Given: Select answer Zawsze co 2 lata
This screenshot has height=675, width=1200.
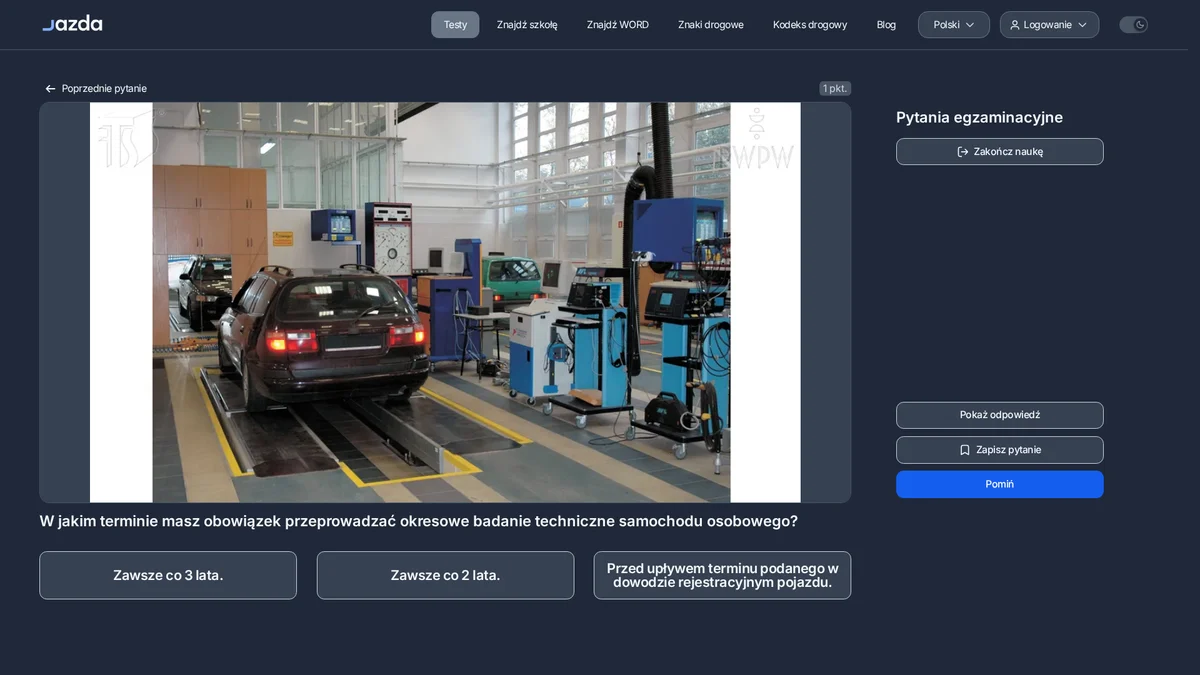Looking at the screenshot, I should click(445, 575).
